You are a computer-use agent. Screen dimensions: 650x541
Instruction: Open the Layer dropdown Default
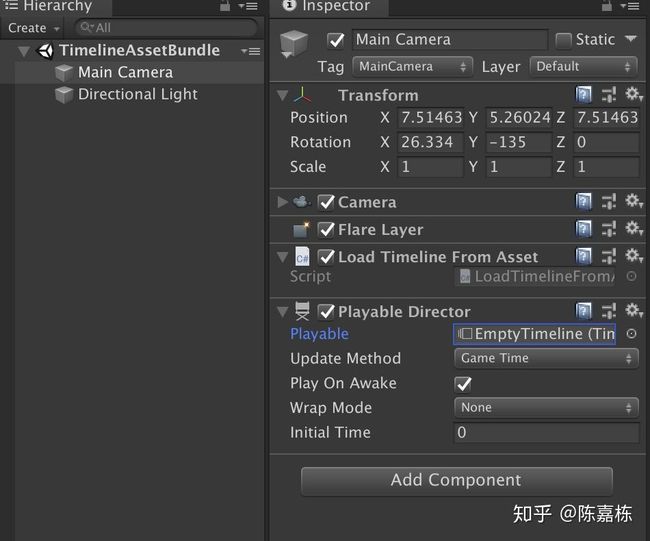point(584,66)
